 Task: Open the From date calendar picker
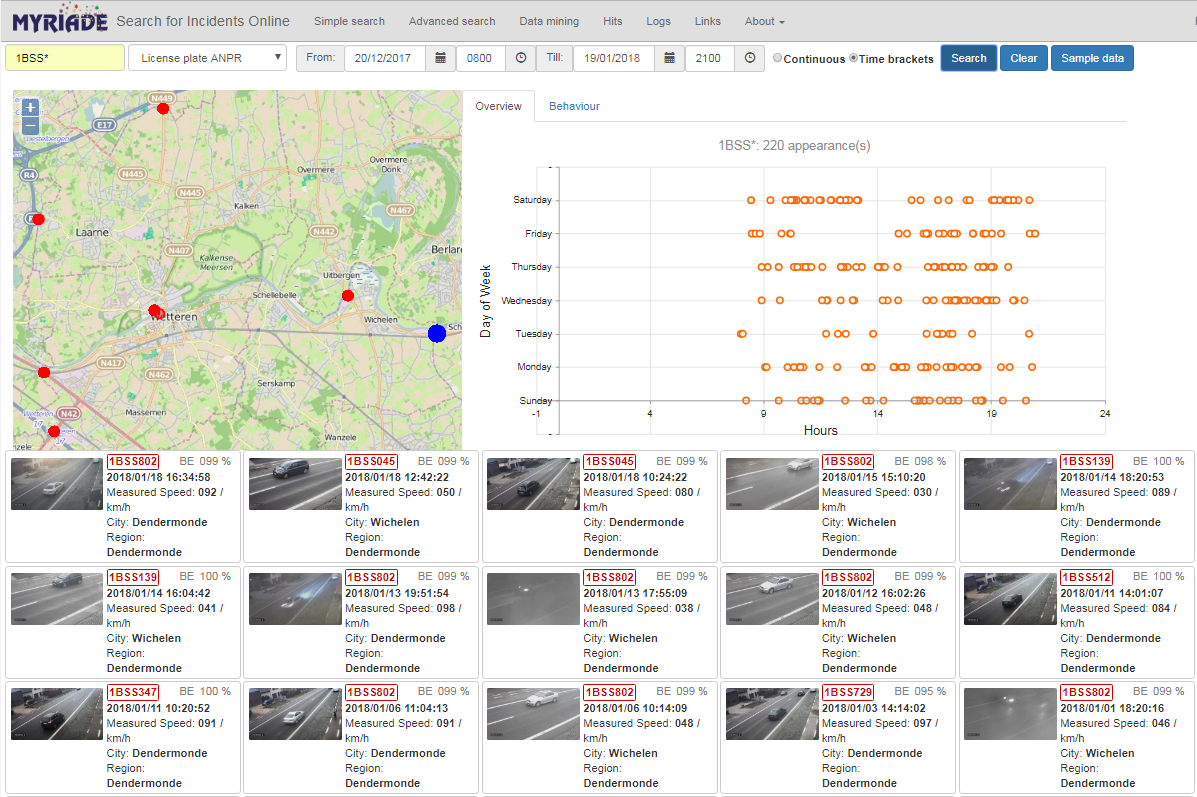point(440,58)
